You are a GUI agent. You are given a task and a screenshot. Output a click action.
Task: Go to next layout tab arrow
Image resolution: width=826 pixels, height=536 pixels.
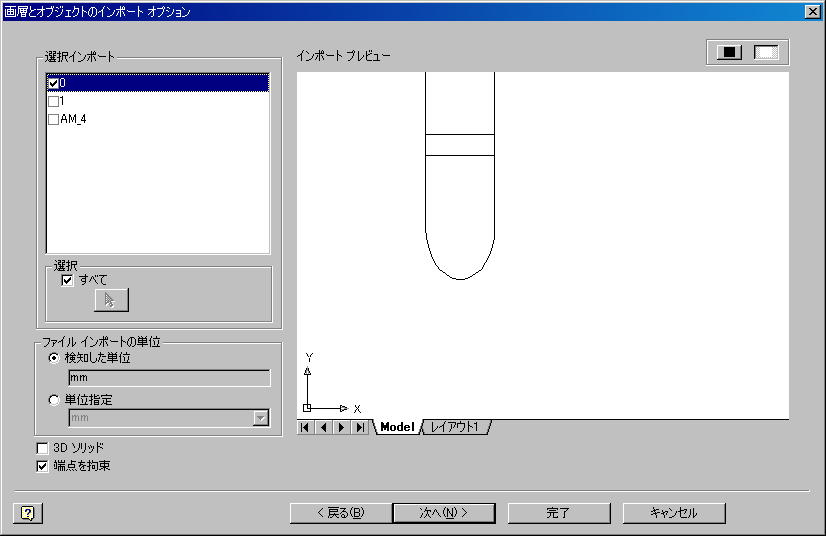pos(342,427)
